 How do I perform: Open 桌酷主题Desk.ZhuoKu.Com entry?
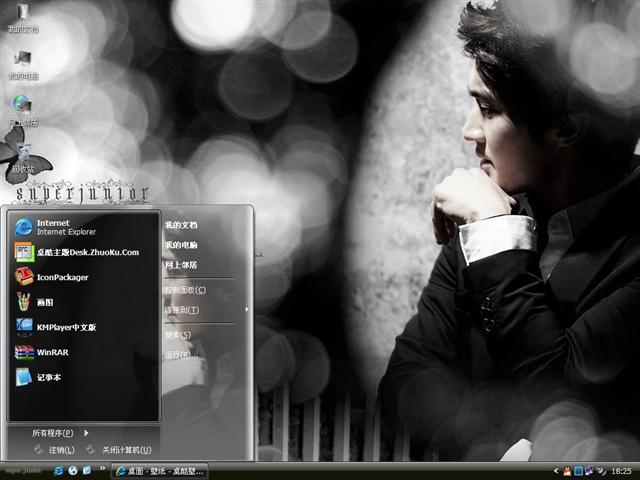pyautogui.click(x=83, y=252)
